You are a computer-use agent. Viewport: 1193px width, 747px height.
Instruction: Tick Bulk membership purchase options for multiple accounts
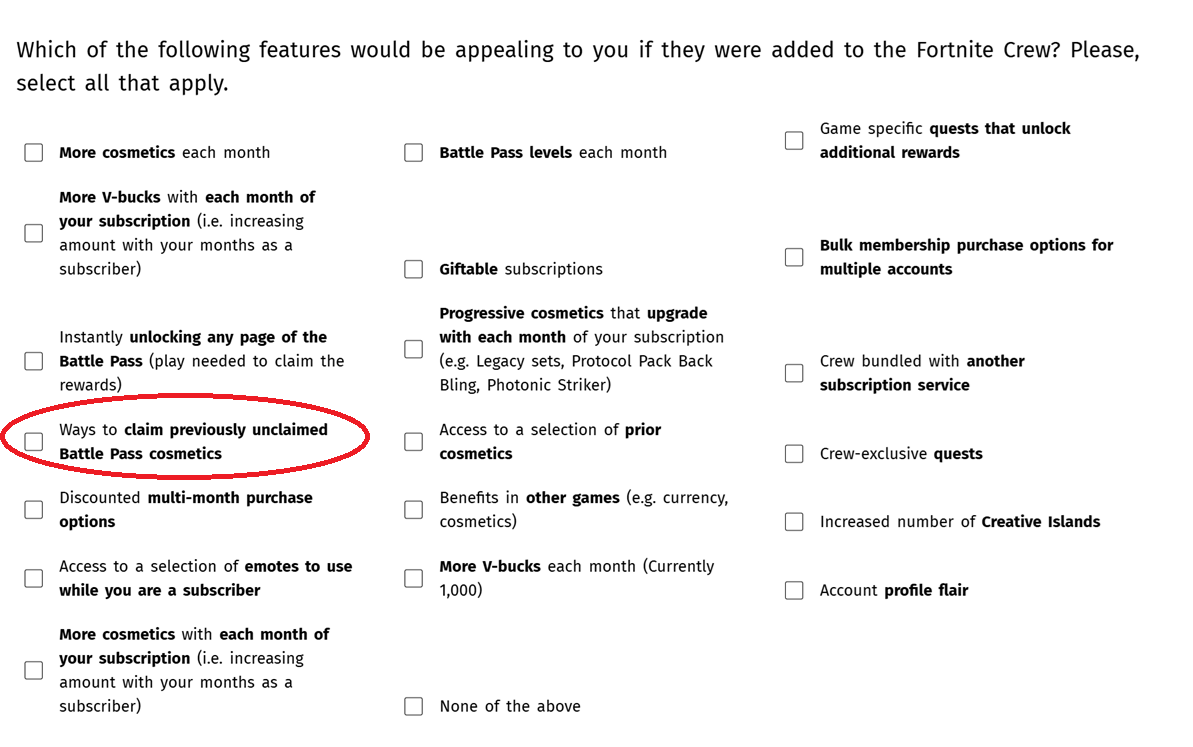coord(794,256)
